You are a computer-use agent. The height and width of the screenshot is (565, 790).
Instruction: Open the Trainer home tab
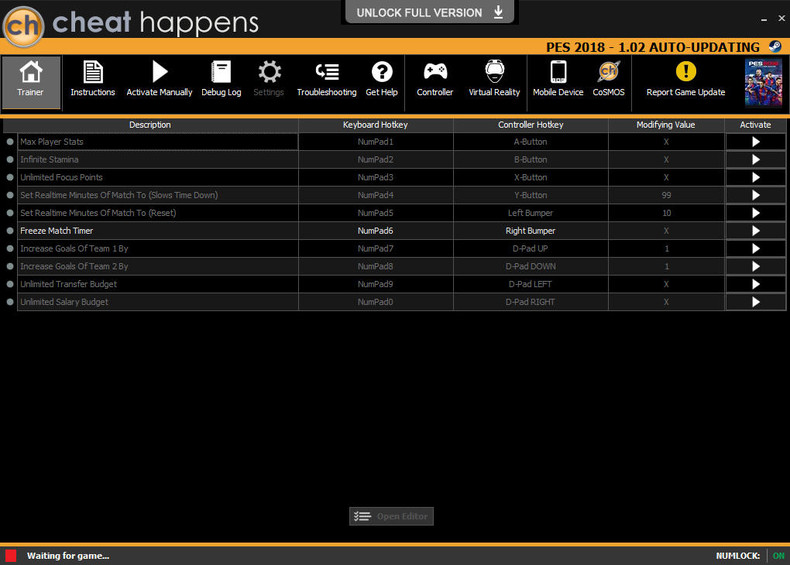[x=31, y=83]
